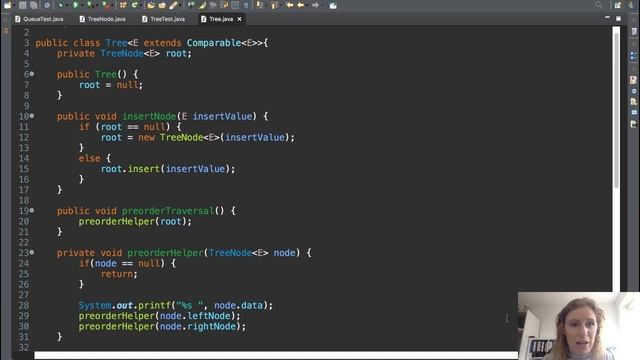Open Run dropdown arrow beside green Run icon

[82, 5]
